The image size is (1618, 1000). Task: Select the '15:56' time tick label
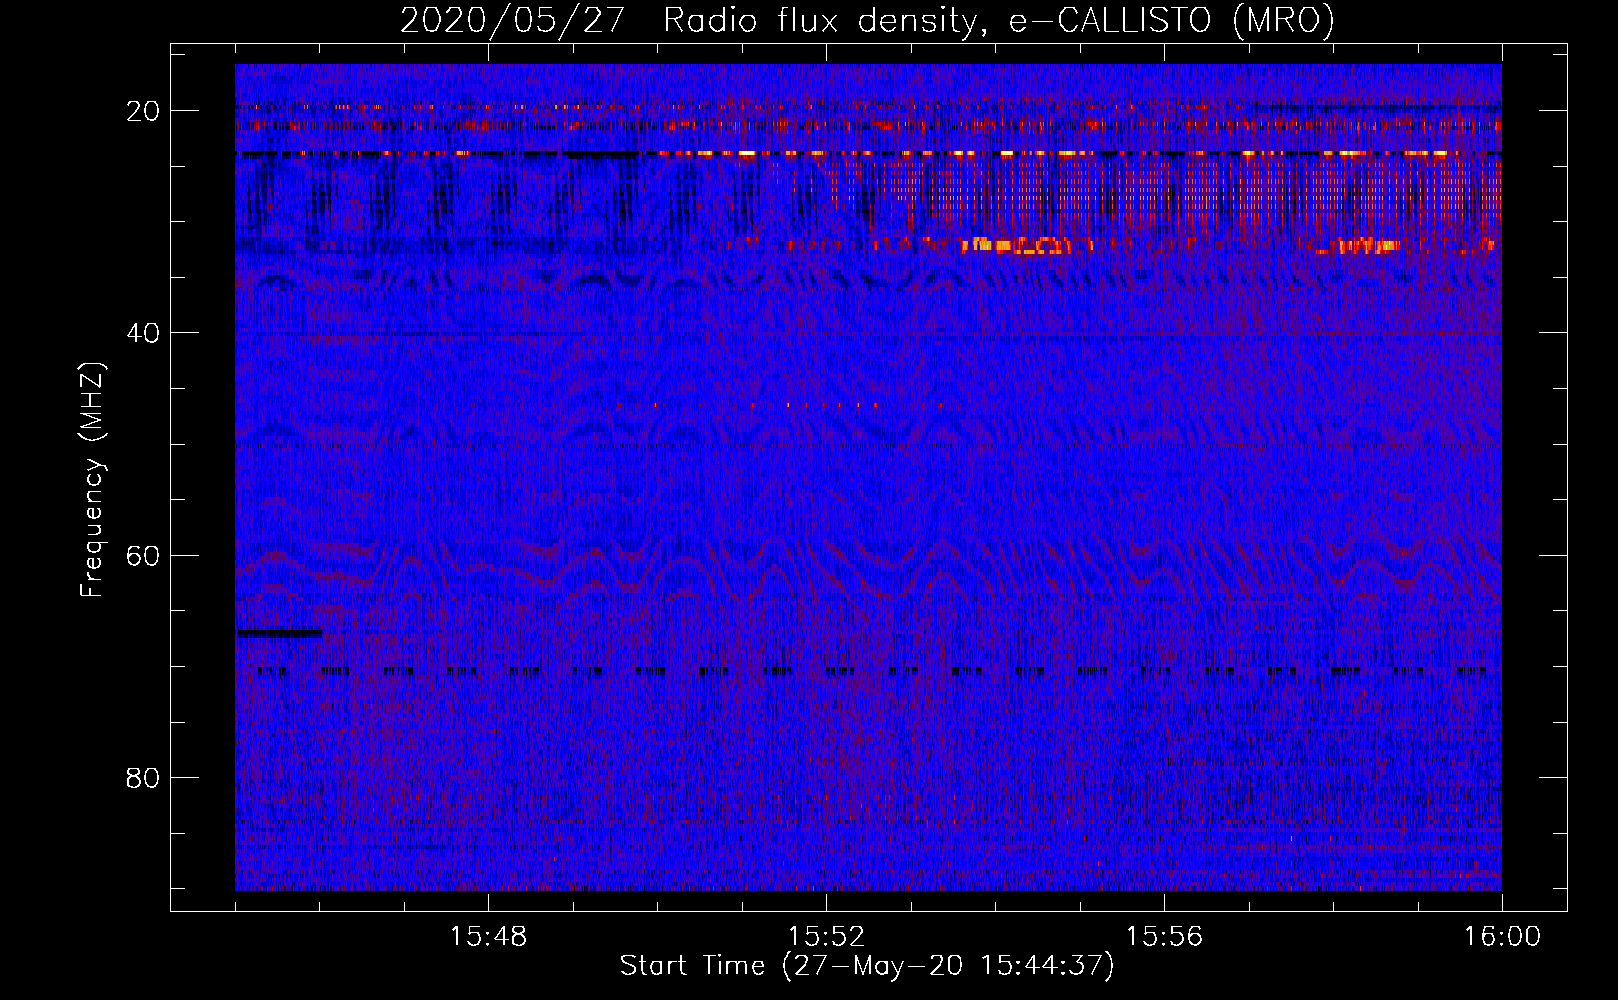click(x=1164, y=937)
